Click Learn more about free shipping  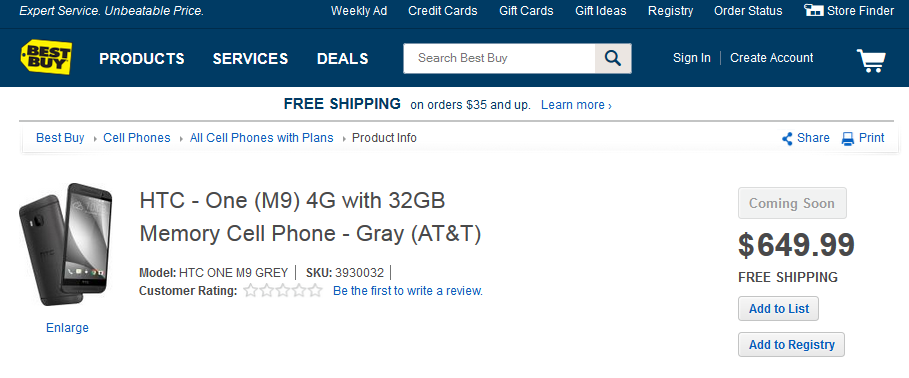coord(576,105)
